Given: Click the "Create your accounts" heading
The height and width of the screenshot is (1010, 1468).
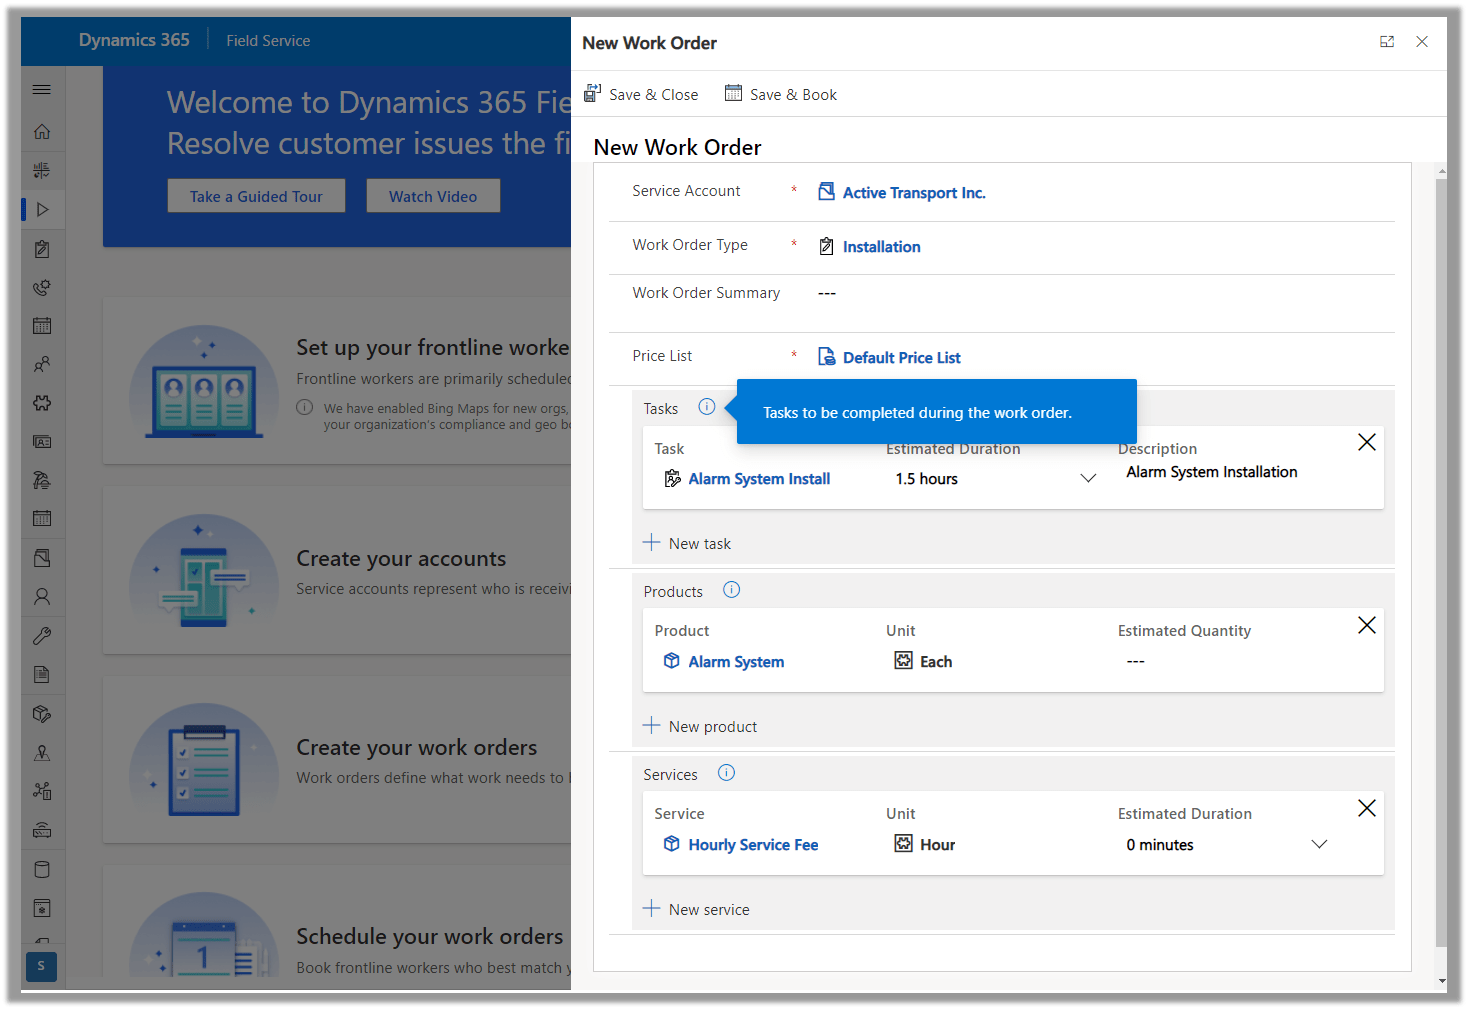Looking at the screenshot, I should pyautogui.click(x=401, y=559).
